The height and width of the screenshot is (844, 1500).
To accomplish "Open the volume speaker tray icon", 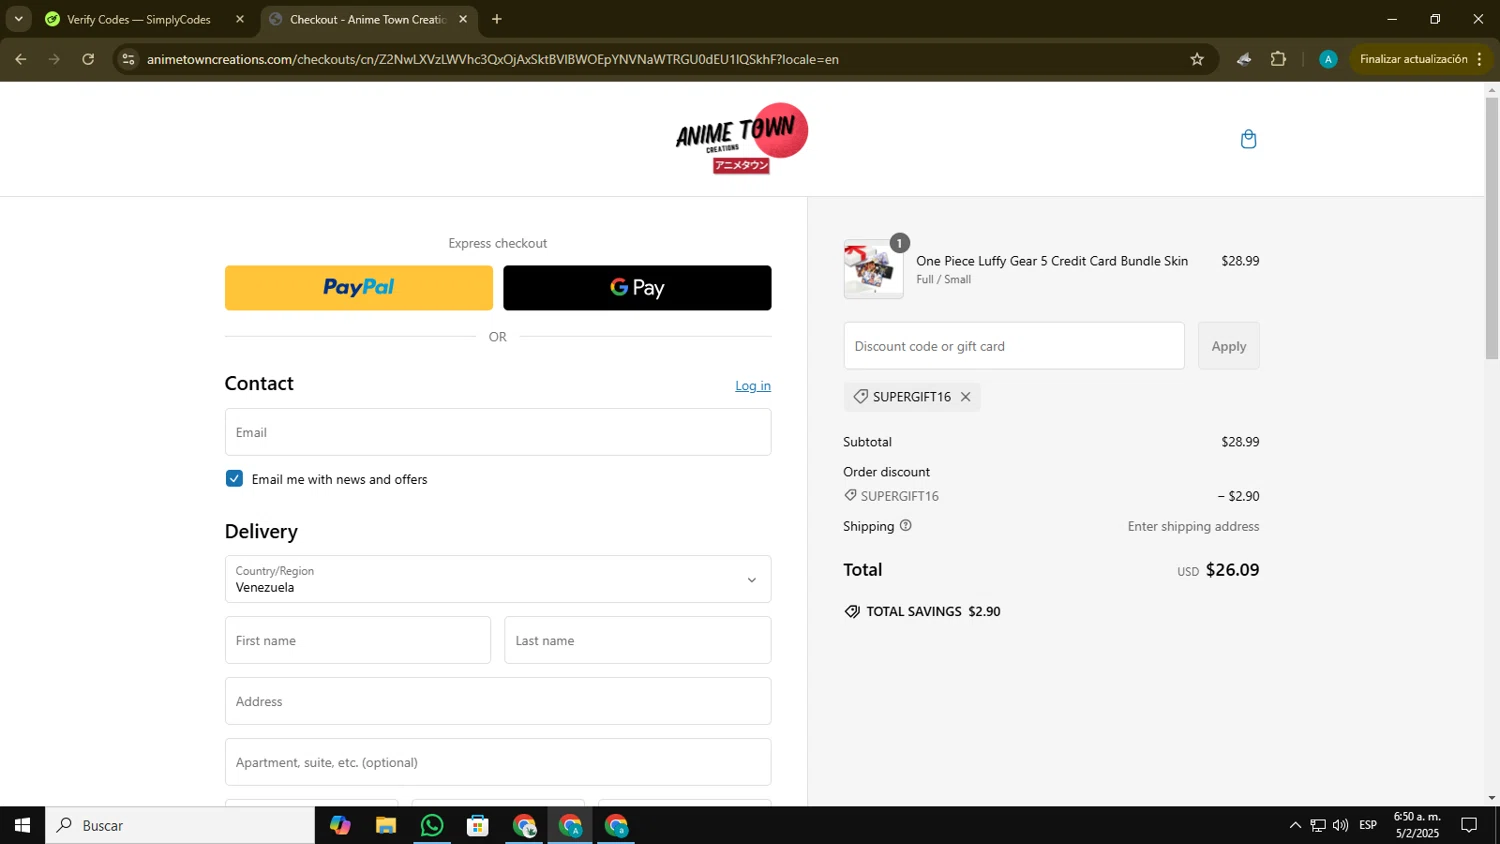I will coord(1340,825).
